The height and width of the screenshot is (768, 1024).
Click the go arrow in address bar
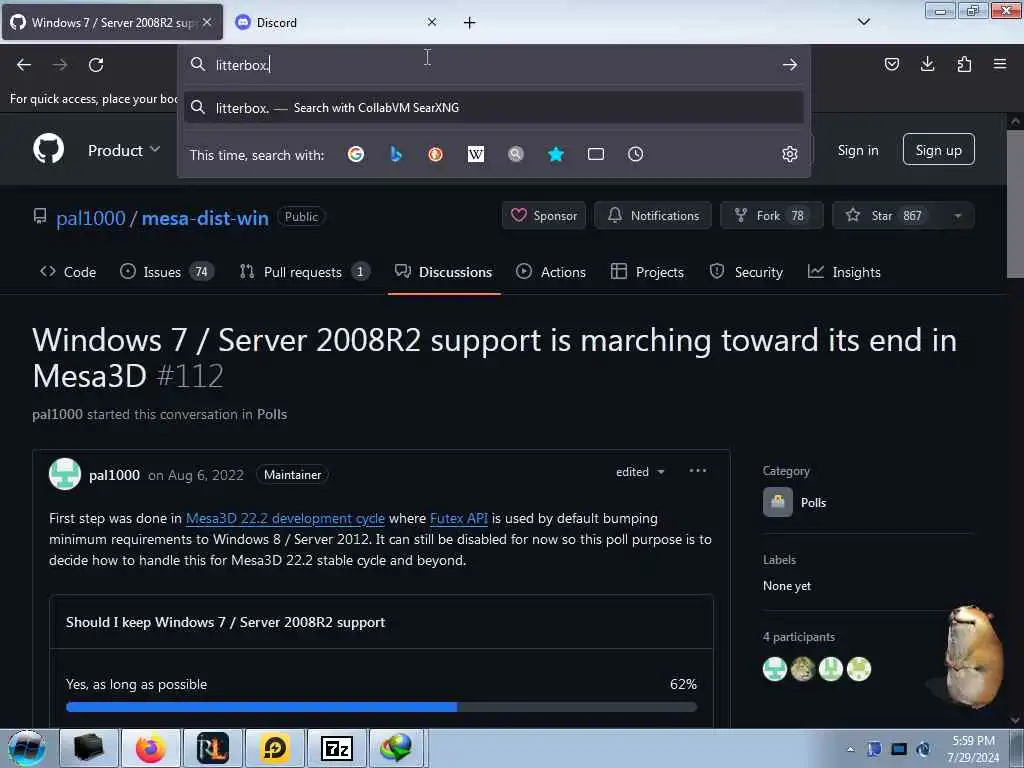(790, 64)
